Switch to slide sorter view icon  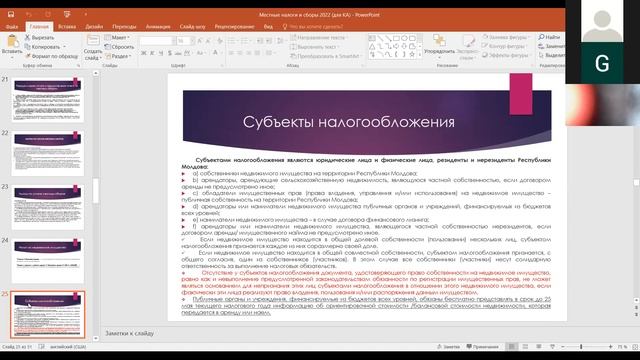tap(525, 347)
